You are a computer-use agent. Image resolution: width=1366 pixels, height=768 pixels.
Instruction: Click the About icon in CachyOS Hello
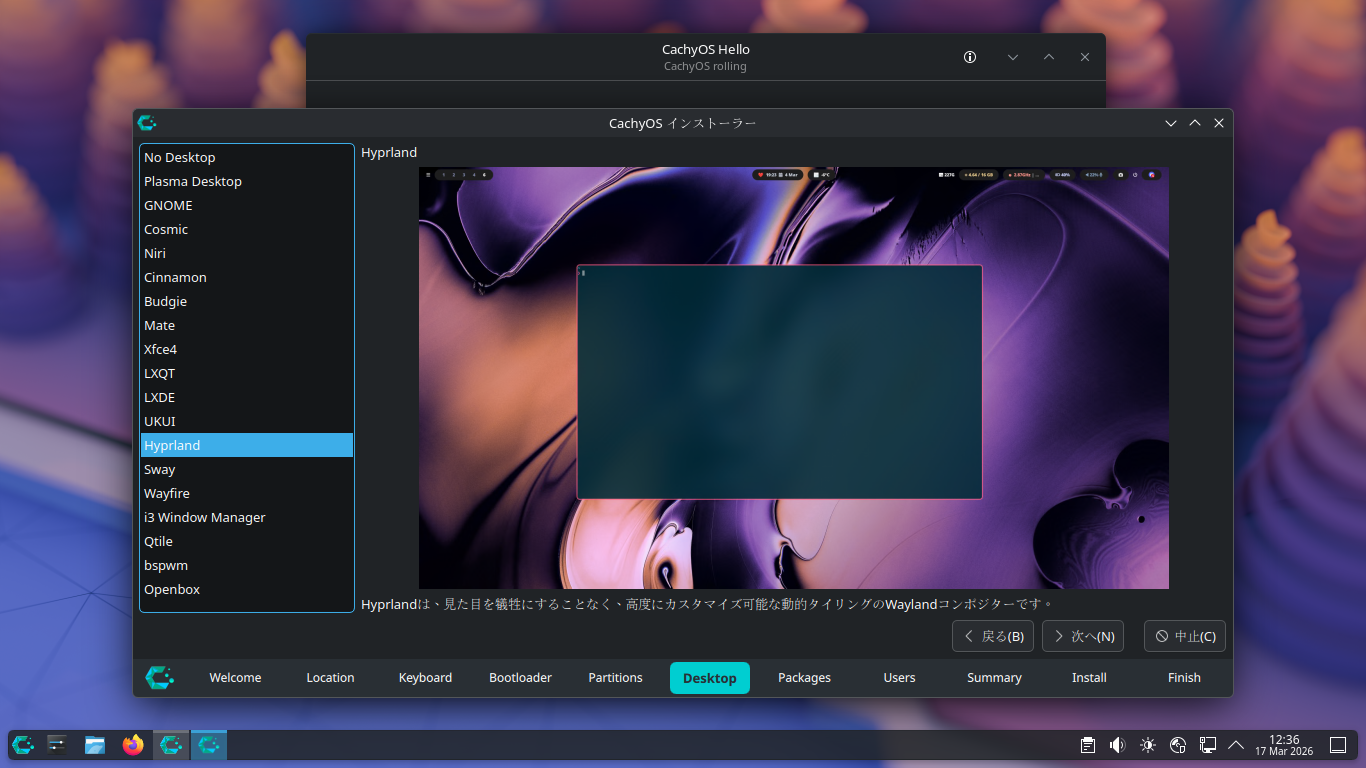[969, 57]
